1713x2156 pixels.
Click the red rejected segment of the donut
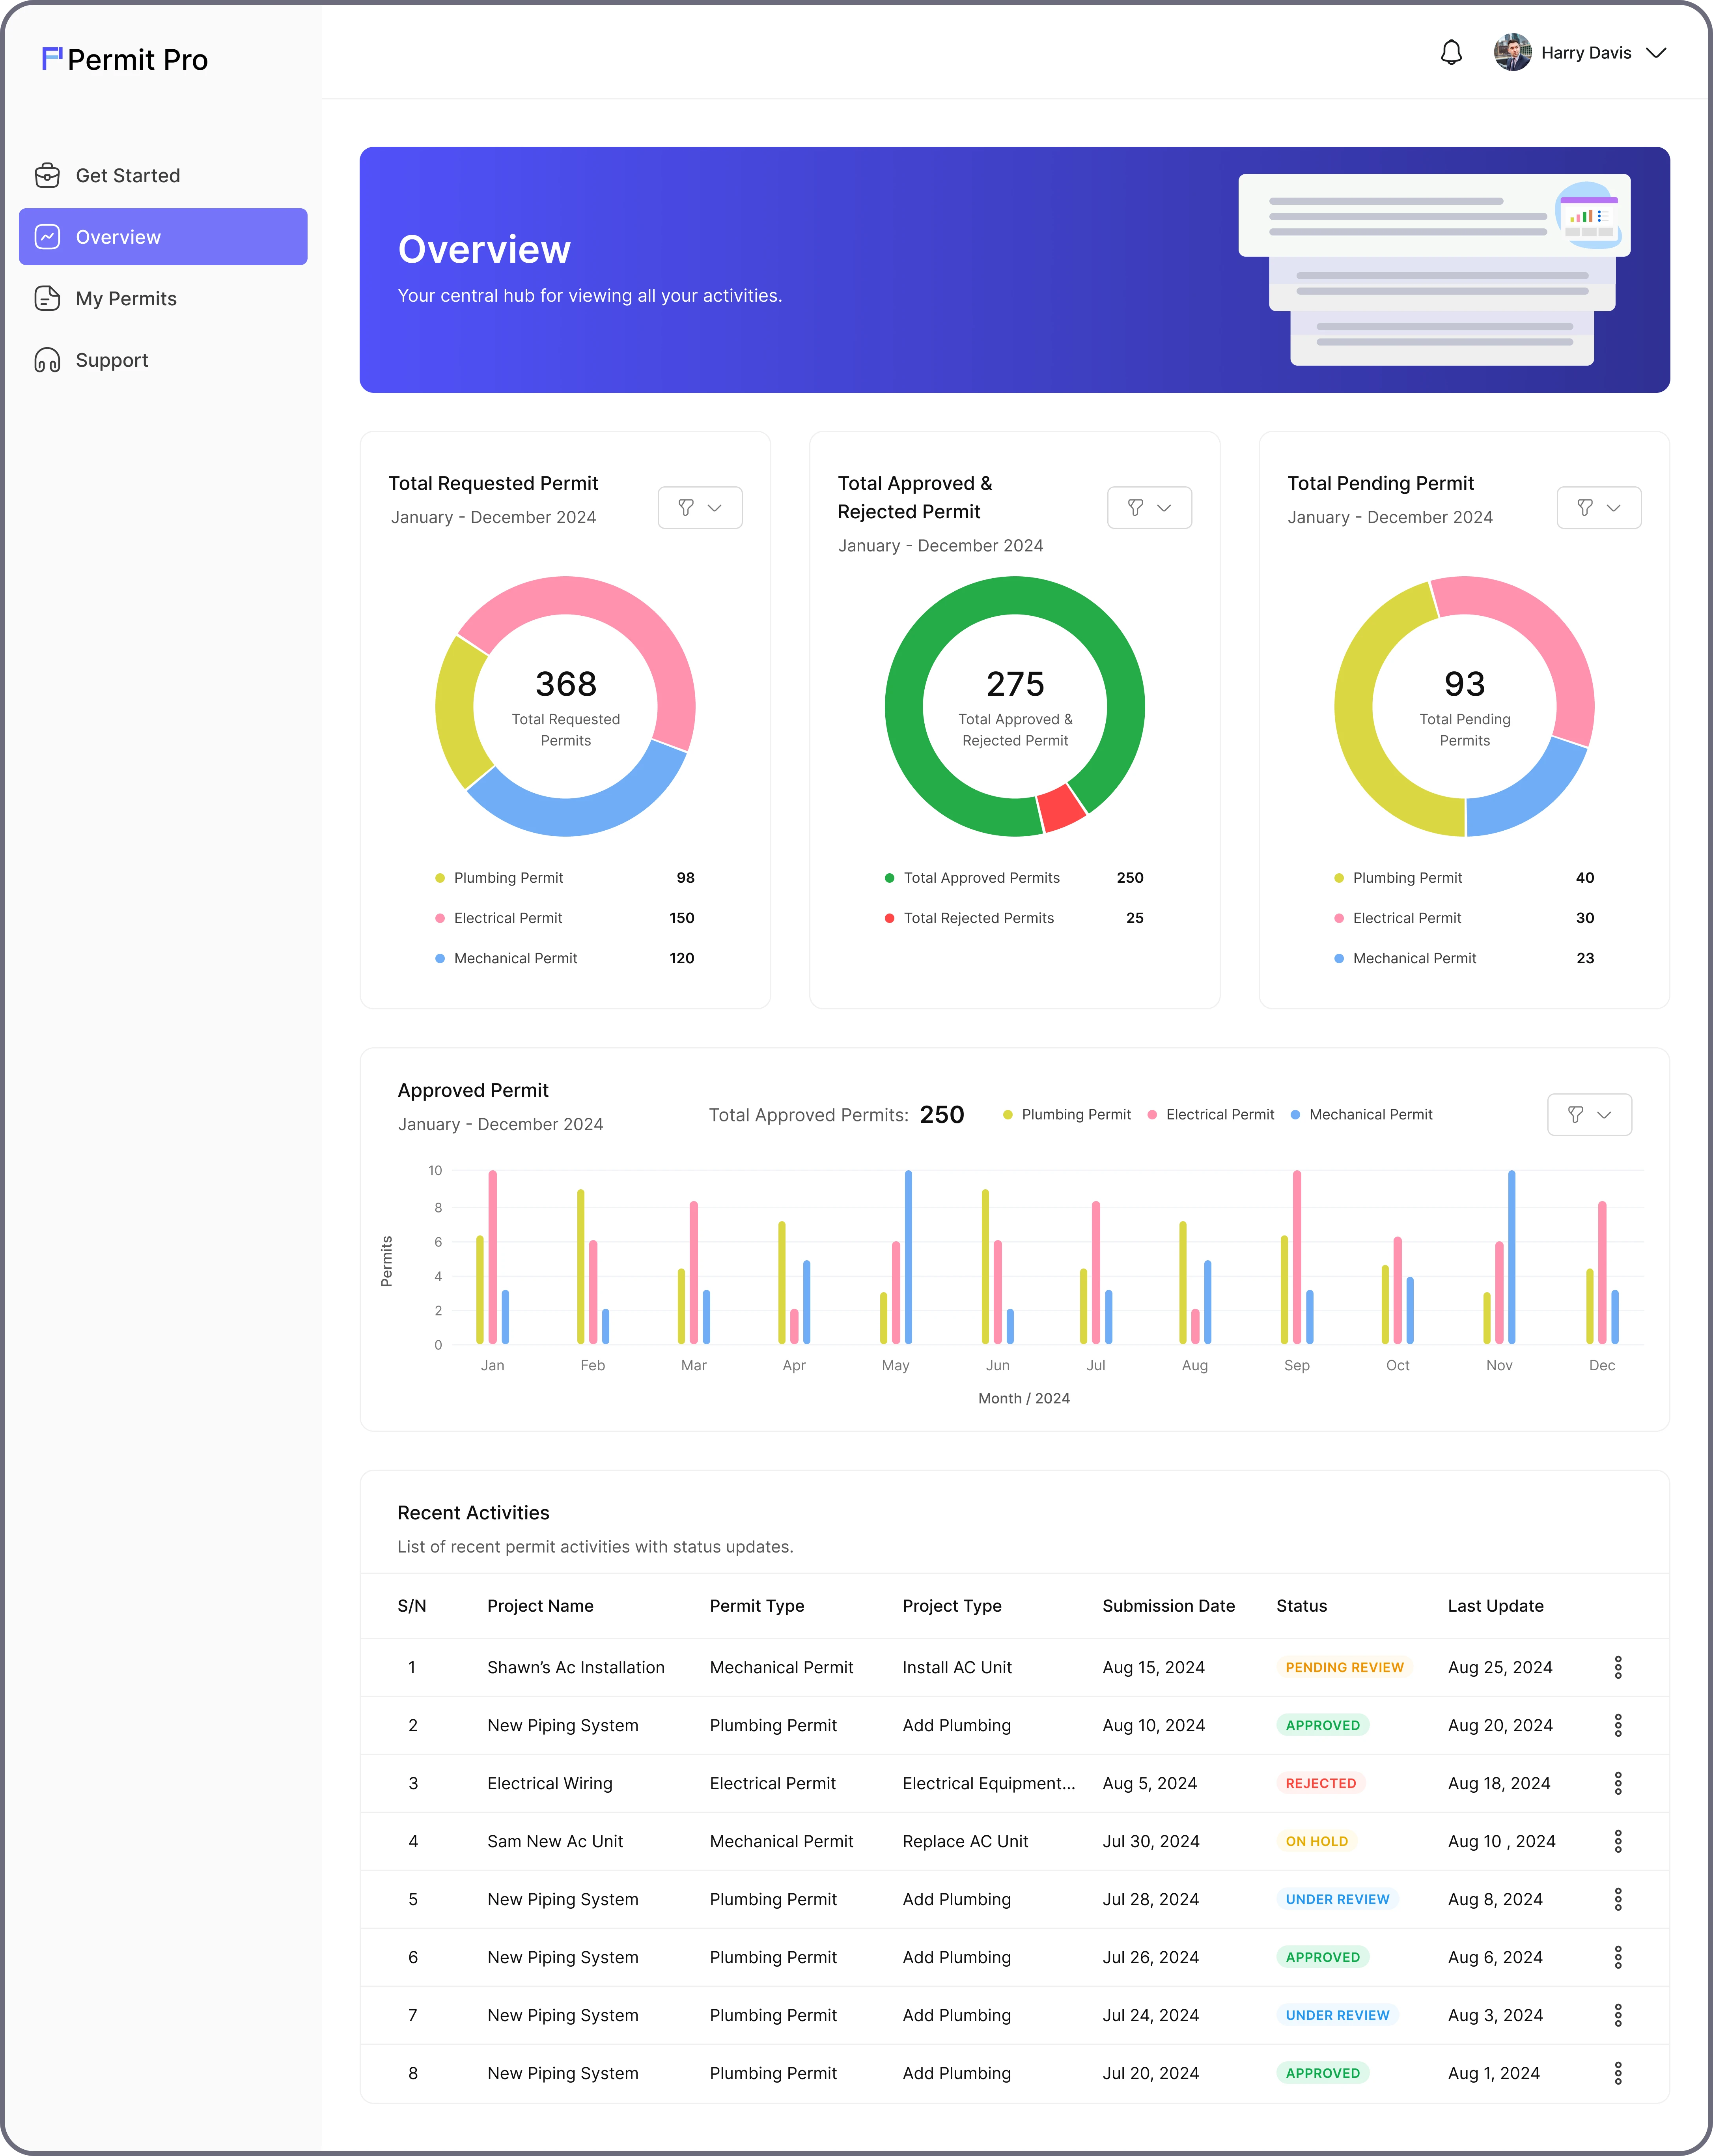(x=1061, y=808)
